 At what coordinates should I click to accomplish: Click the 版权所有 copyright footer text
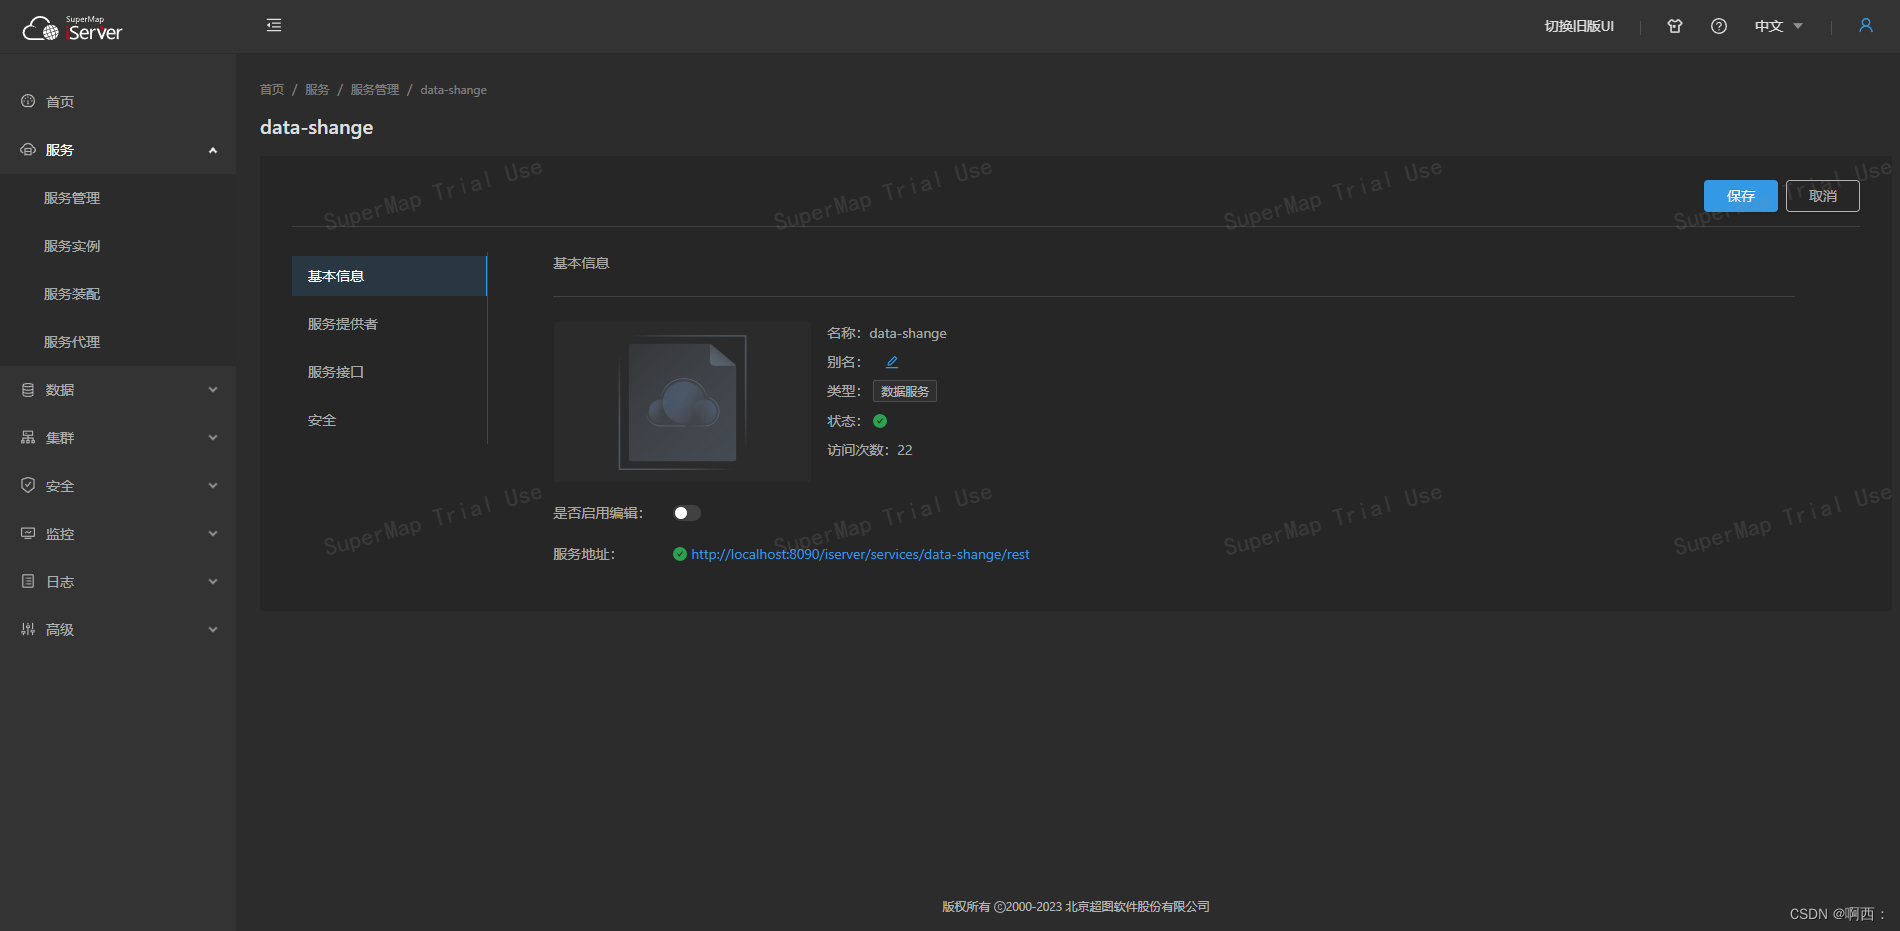pyautogui.click(x=1076, y=907)
